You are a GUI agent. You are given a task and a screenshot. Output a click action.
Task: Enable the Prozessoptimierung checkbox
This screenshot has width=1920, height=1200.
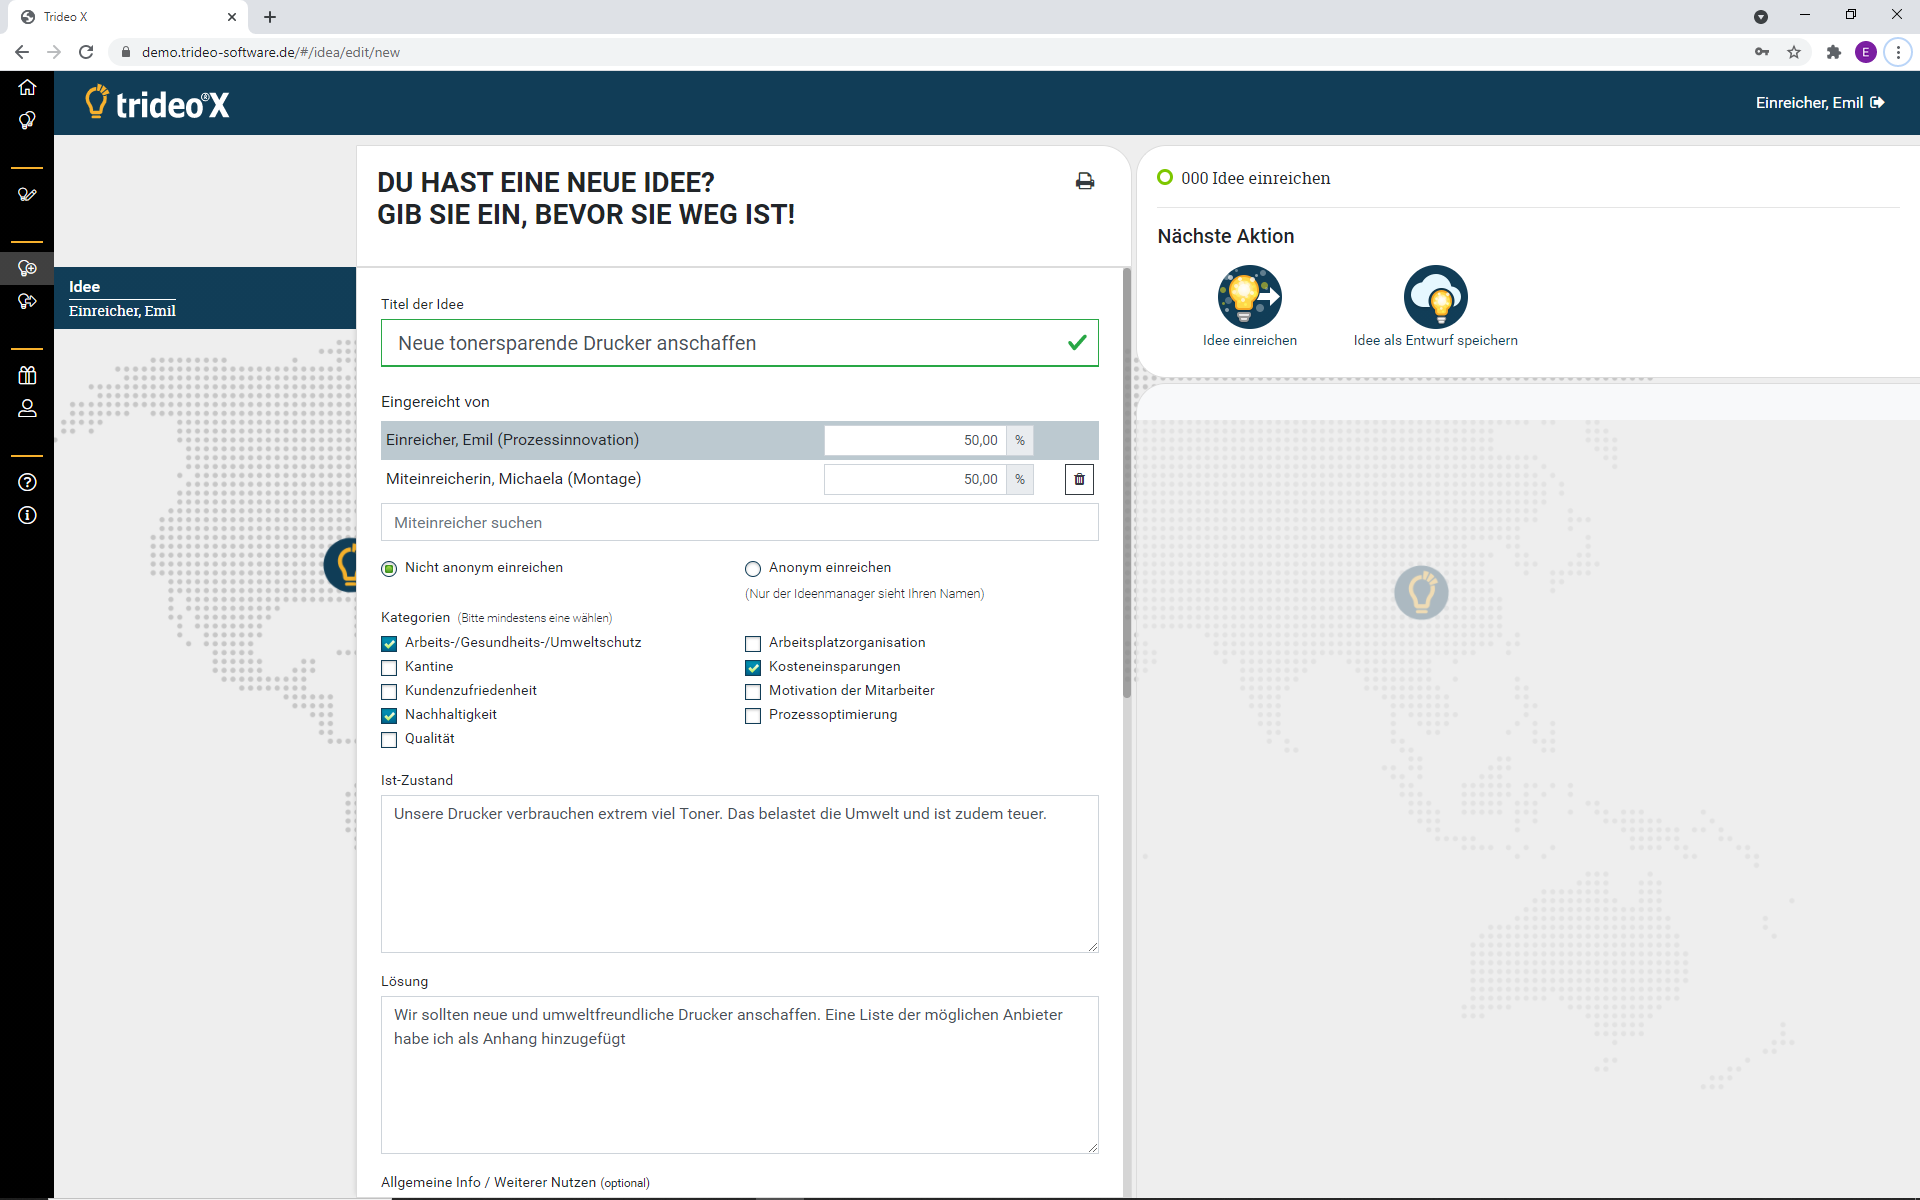753,716
